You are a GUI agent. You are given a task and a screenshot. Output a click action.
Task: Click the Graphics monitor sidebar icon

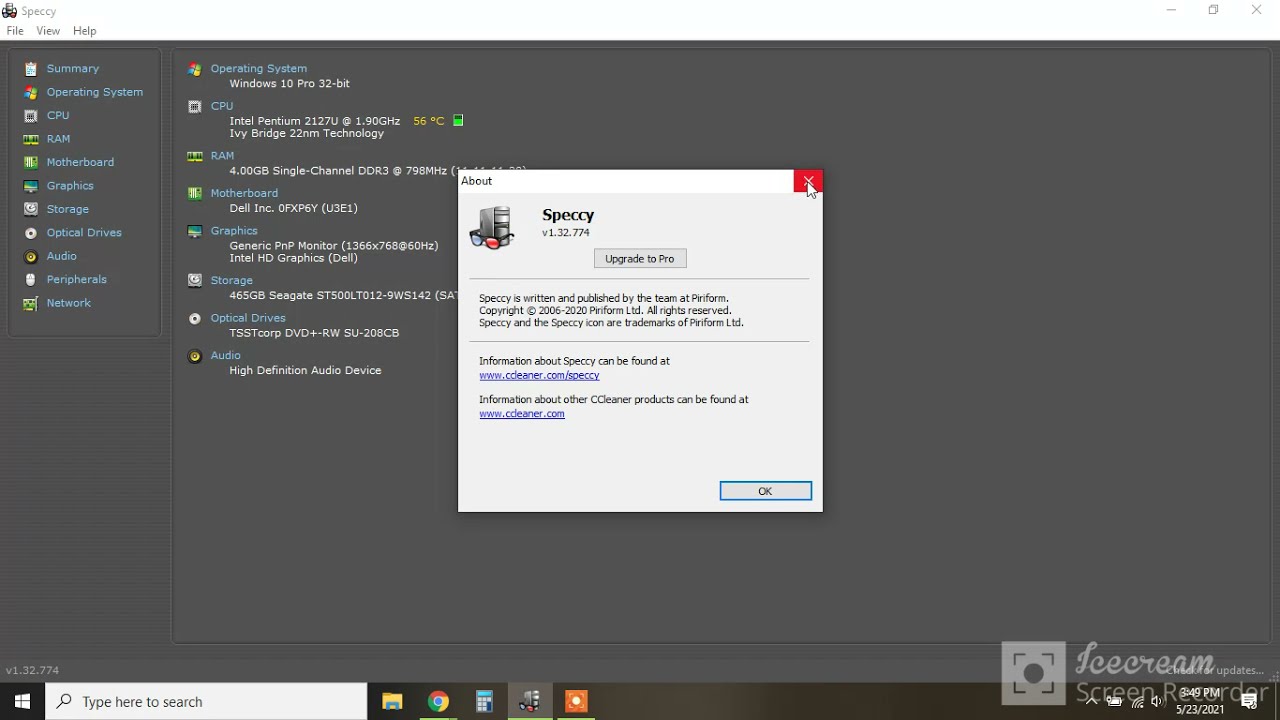[x=31, y=186]
